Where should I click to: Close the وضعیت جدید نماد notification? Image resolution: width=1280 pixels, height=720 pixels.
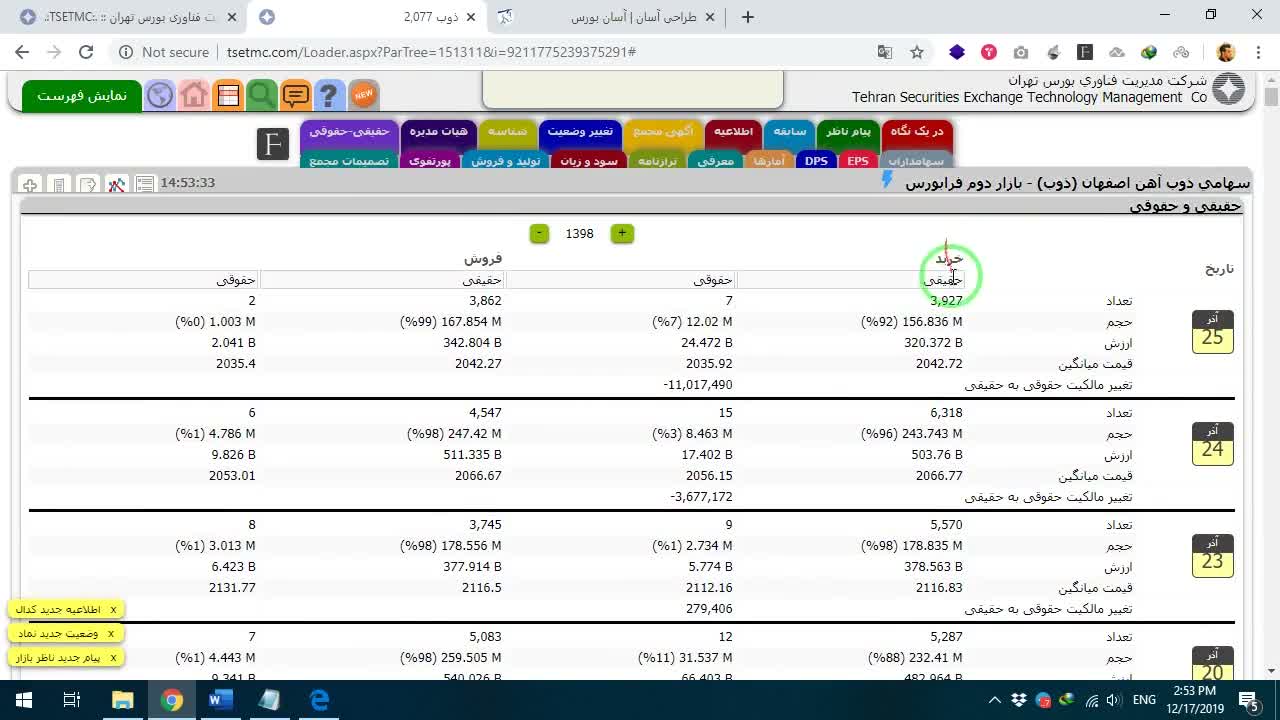click(x=111, y=633)
